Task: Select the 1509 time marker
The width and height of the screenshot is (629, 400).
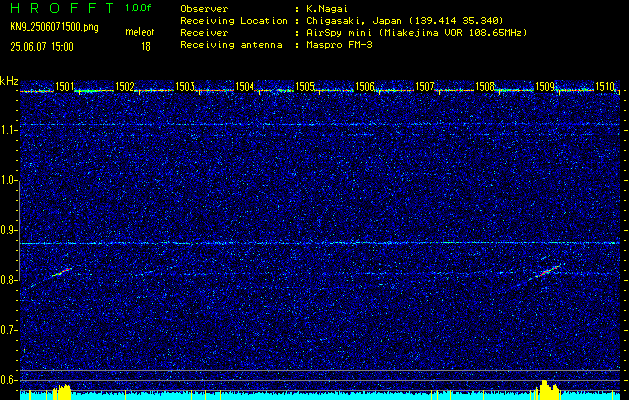Action: 545,86
